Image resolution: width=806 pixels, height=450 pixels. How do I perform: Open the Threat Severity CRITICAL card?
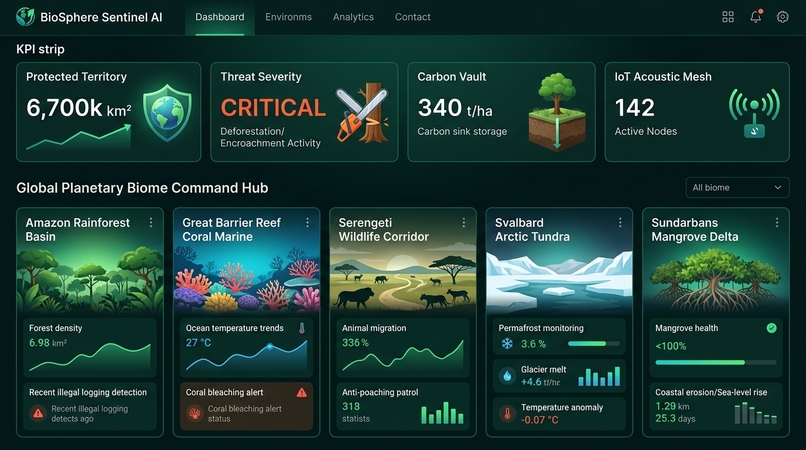304,112
